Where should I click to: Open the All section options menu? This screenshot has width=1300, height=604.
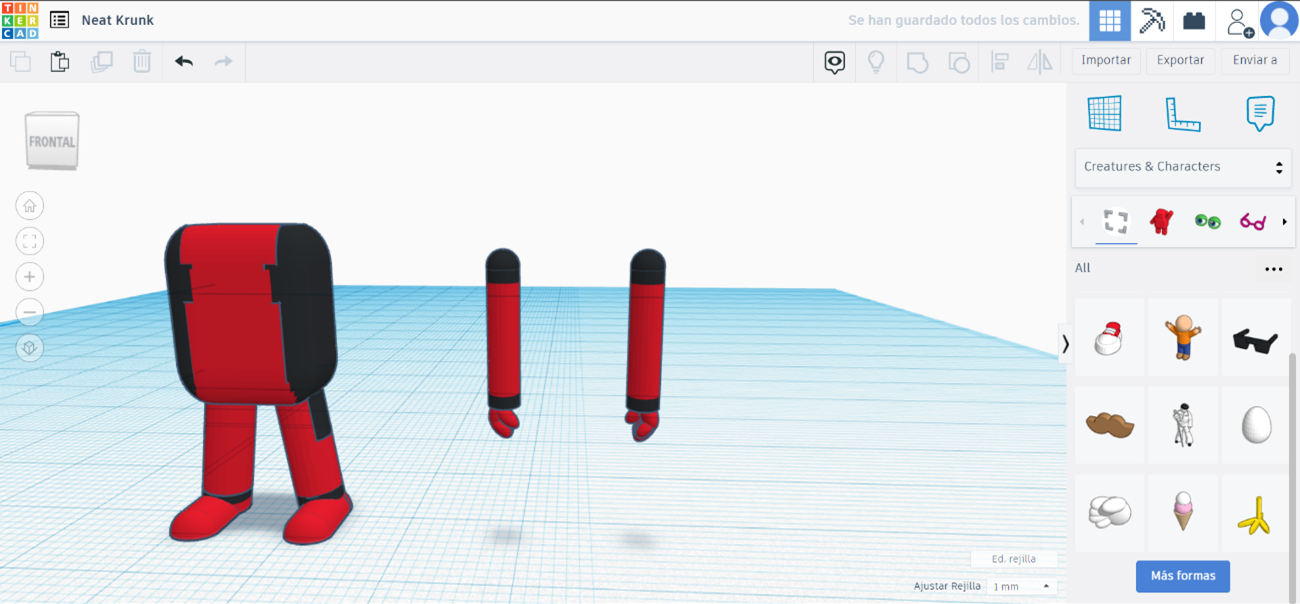pos(1274,268)
